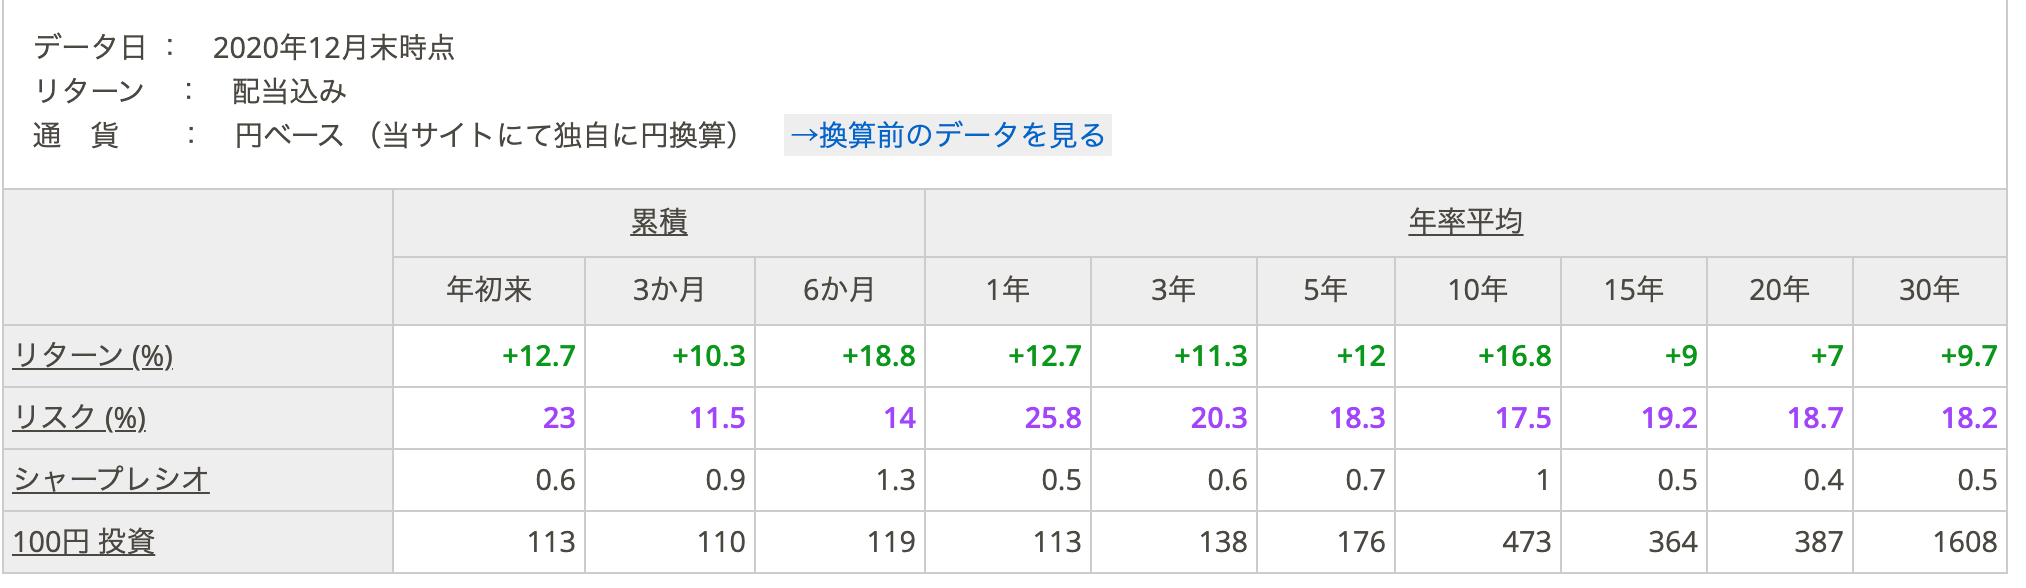Screen dimensions: 2026x588
Task: Click the リターン (%) row label link
Action: (x=93, y=356)
